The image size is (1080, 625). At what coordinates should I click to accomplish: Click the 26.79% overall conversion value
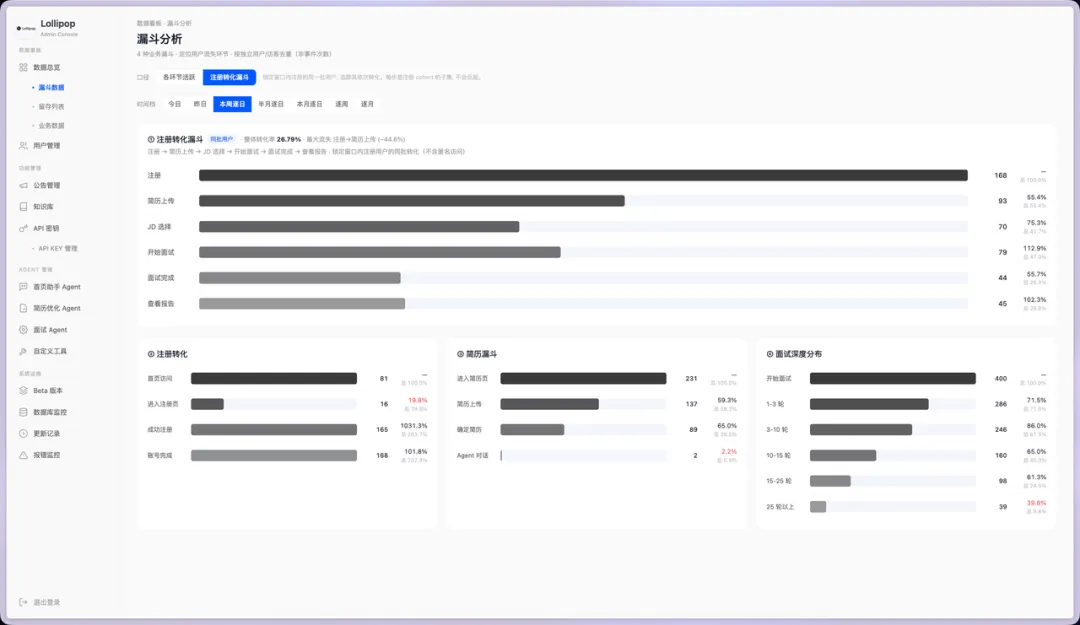289,139
